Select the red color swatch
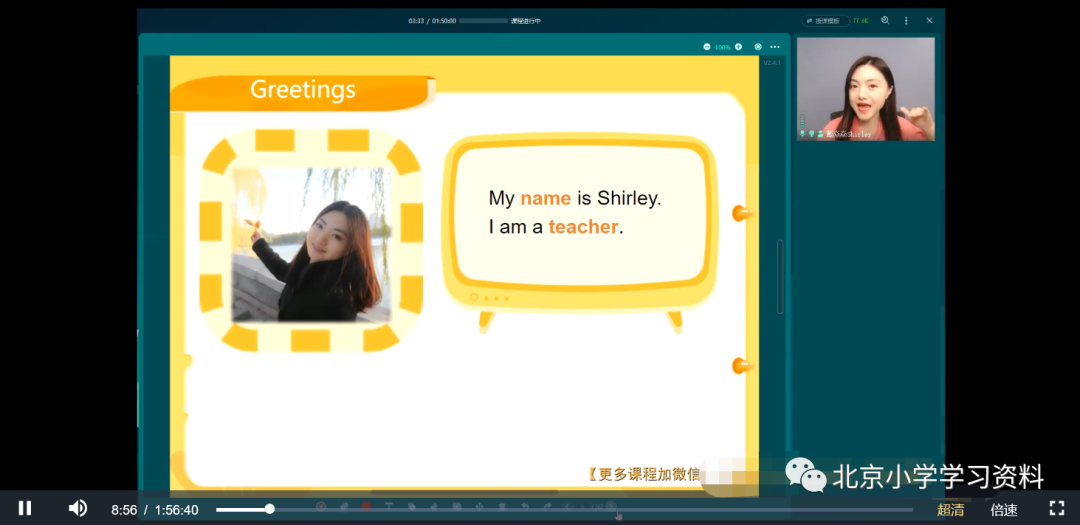 coord(366,506)
